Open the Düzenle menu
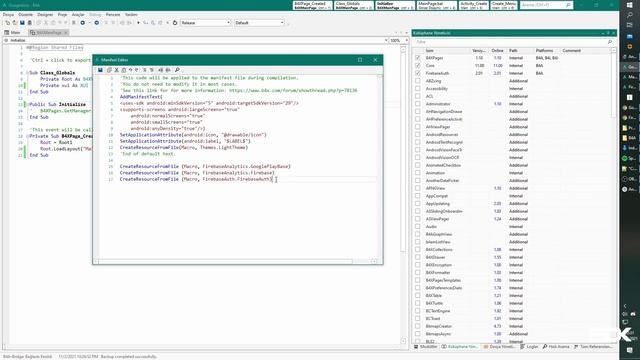Screen dimensions: 640x360 click(x=26, y=15)
